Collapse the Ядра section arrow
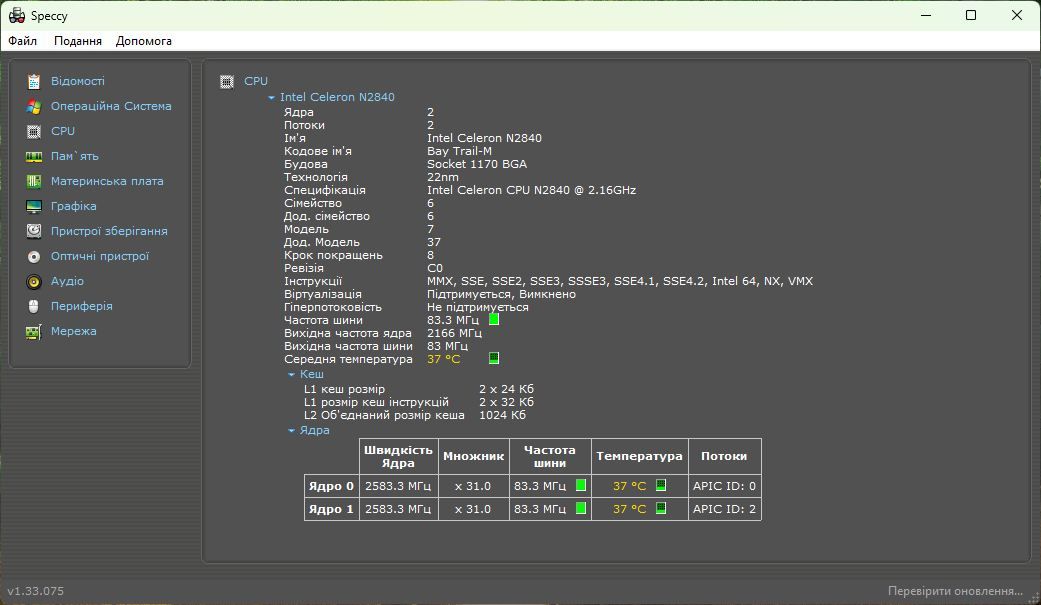1041x605 pixels. [x=291, y=431]
